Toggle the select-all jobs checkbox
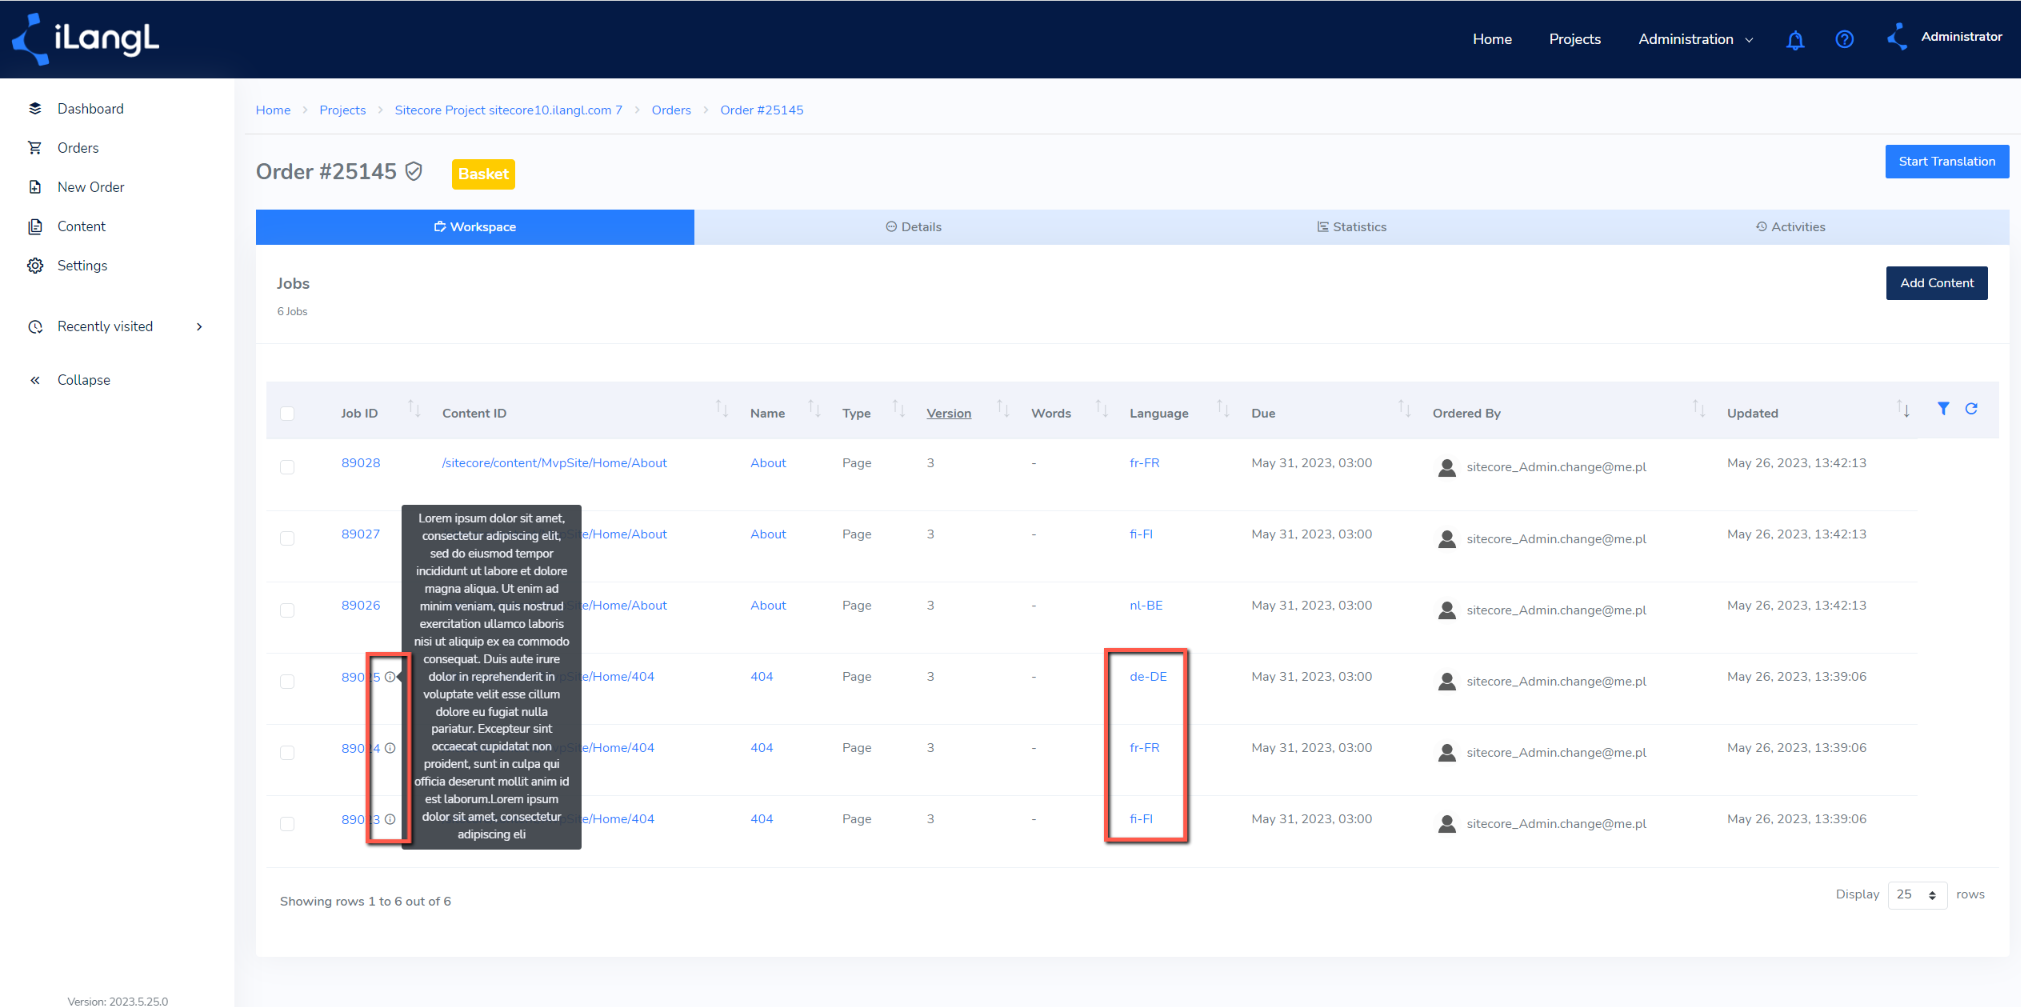This screenshot has height=1007, width=2021. tap(287, 413)
